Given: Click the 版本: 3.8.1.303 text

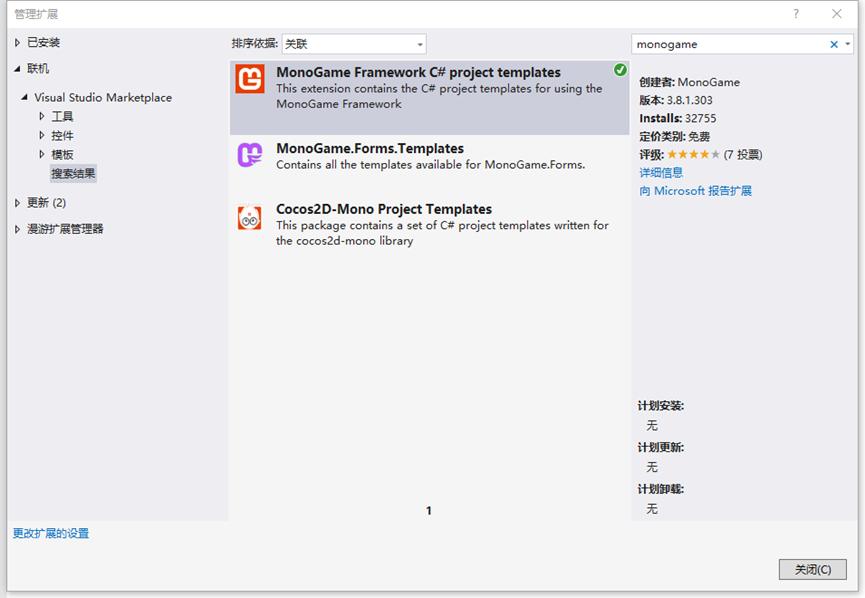Looking at the screenshot, I should point(676,100).
